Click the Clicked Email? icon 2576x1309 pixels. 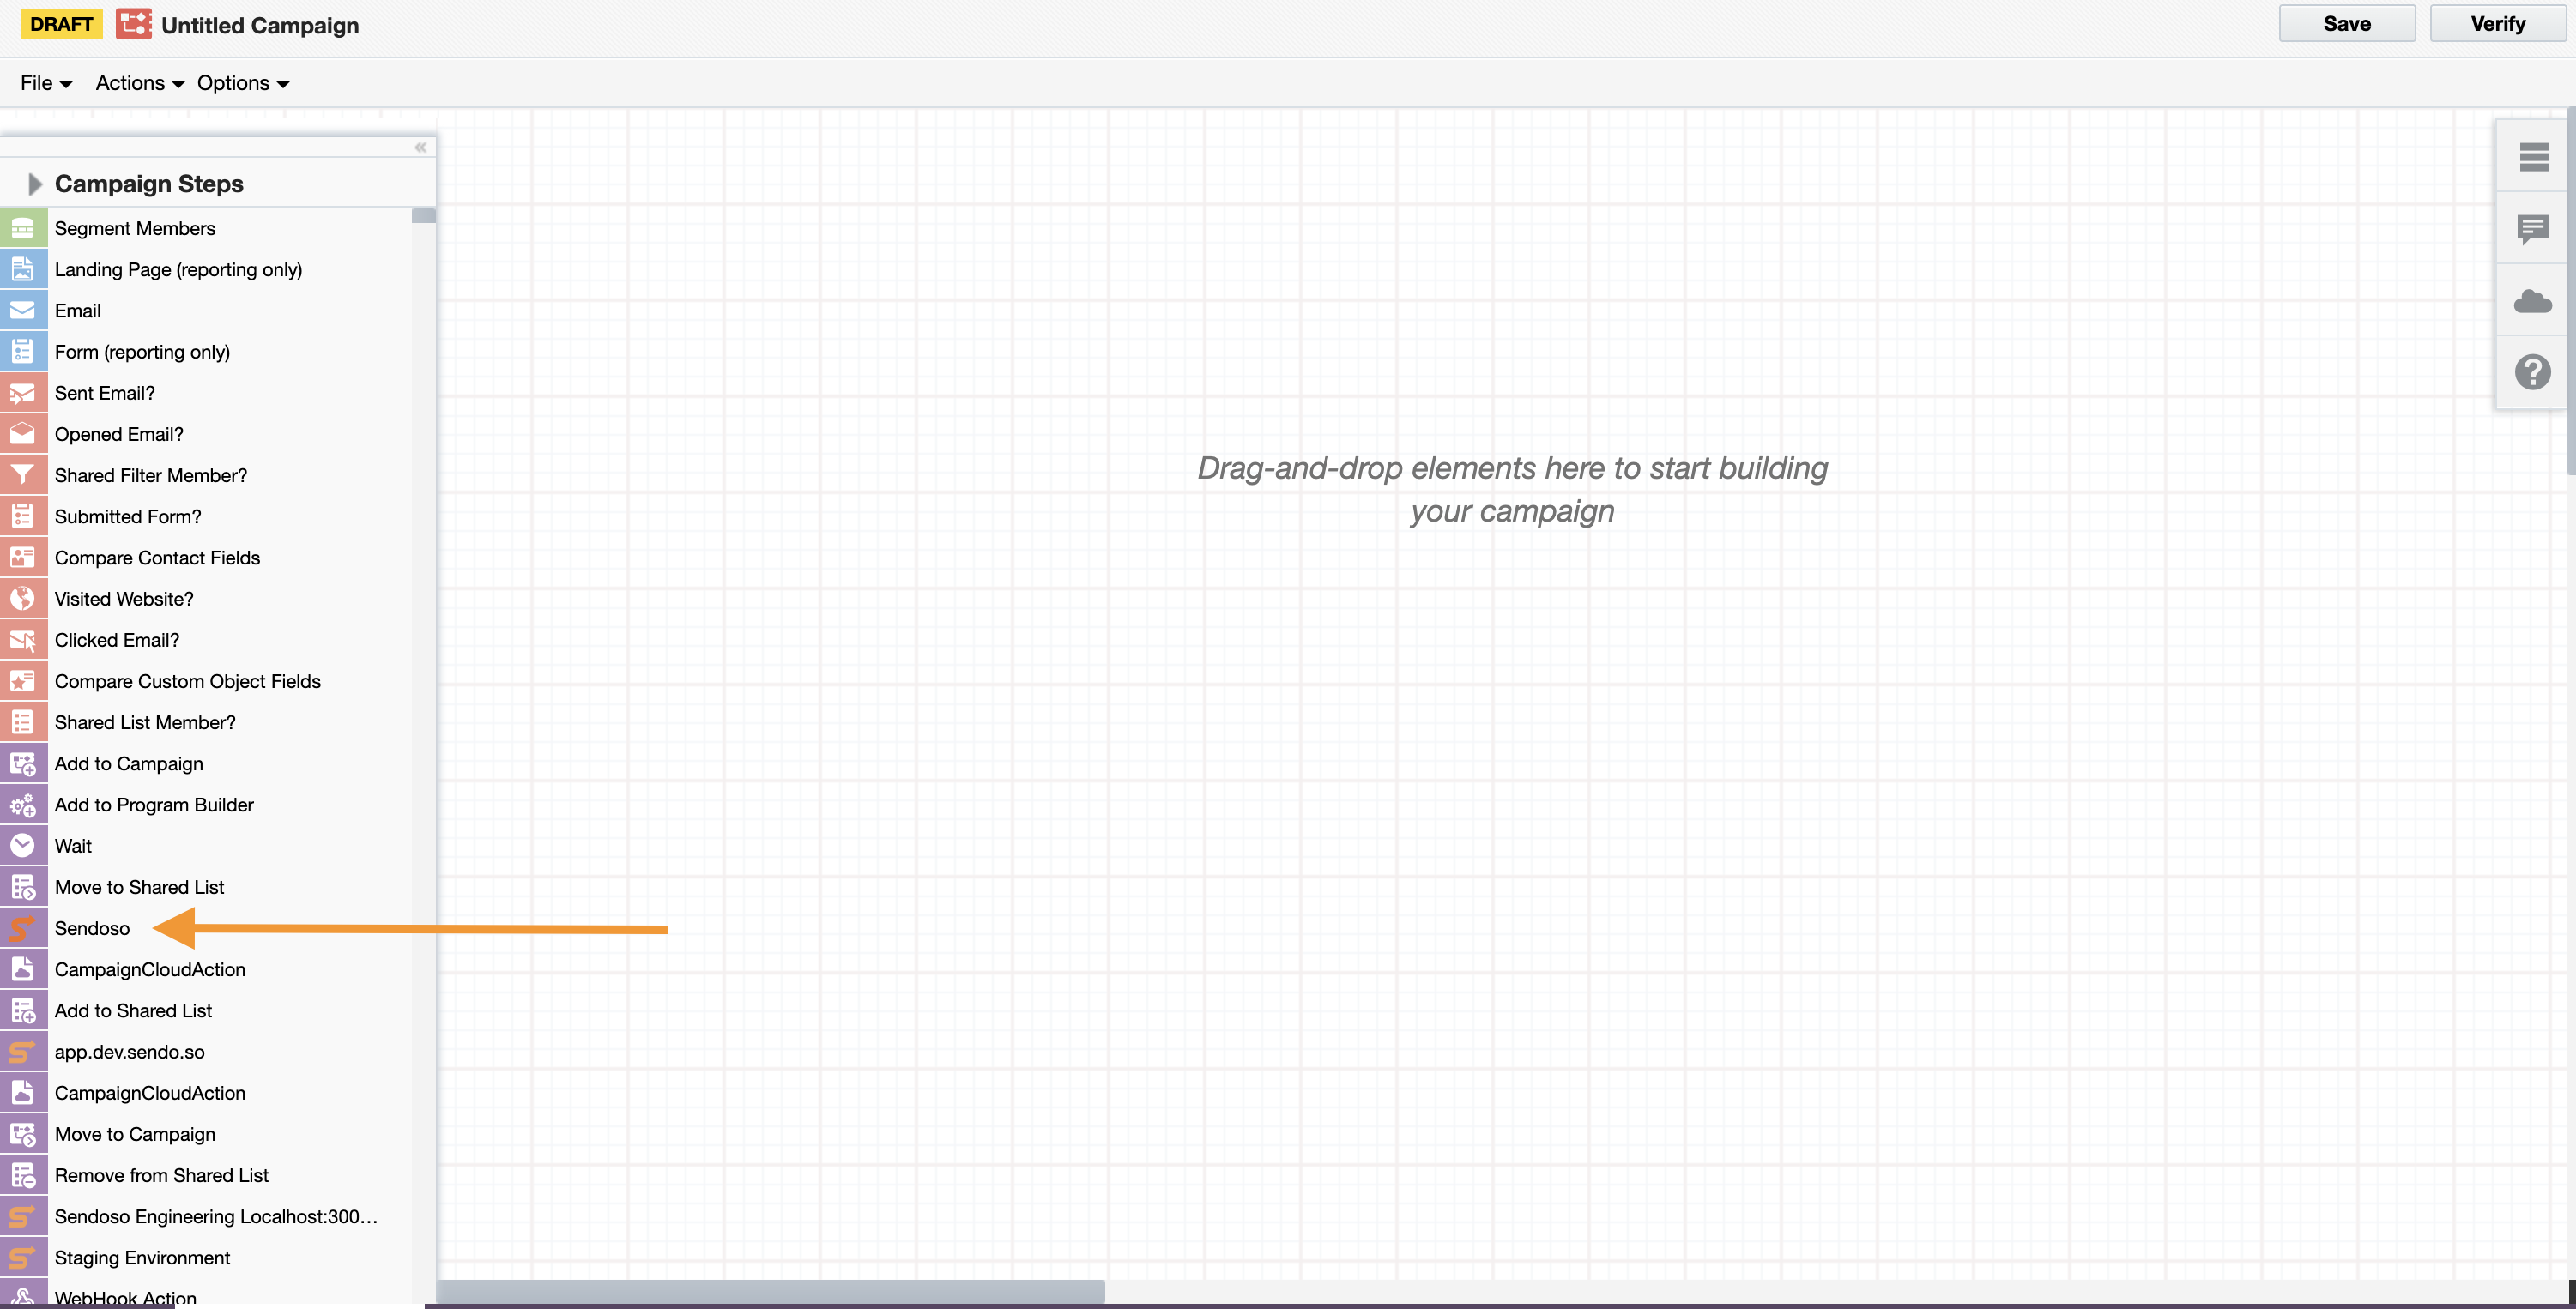[x=23, y=640]
